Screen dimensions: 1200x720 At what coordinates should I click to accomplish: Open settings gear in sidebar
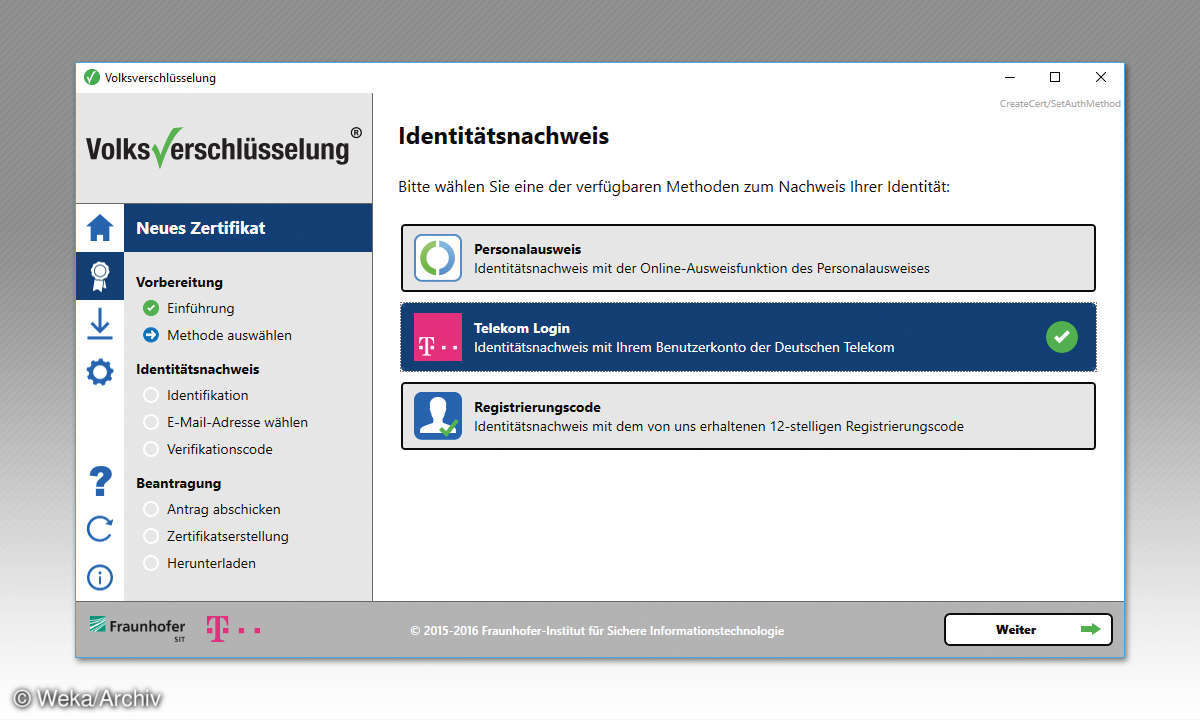pyautogui.click(x=100, y=373)
